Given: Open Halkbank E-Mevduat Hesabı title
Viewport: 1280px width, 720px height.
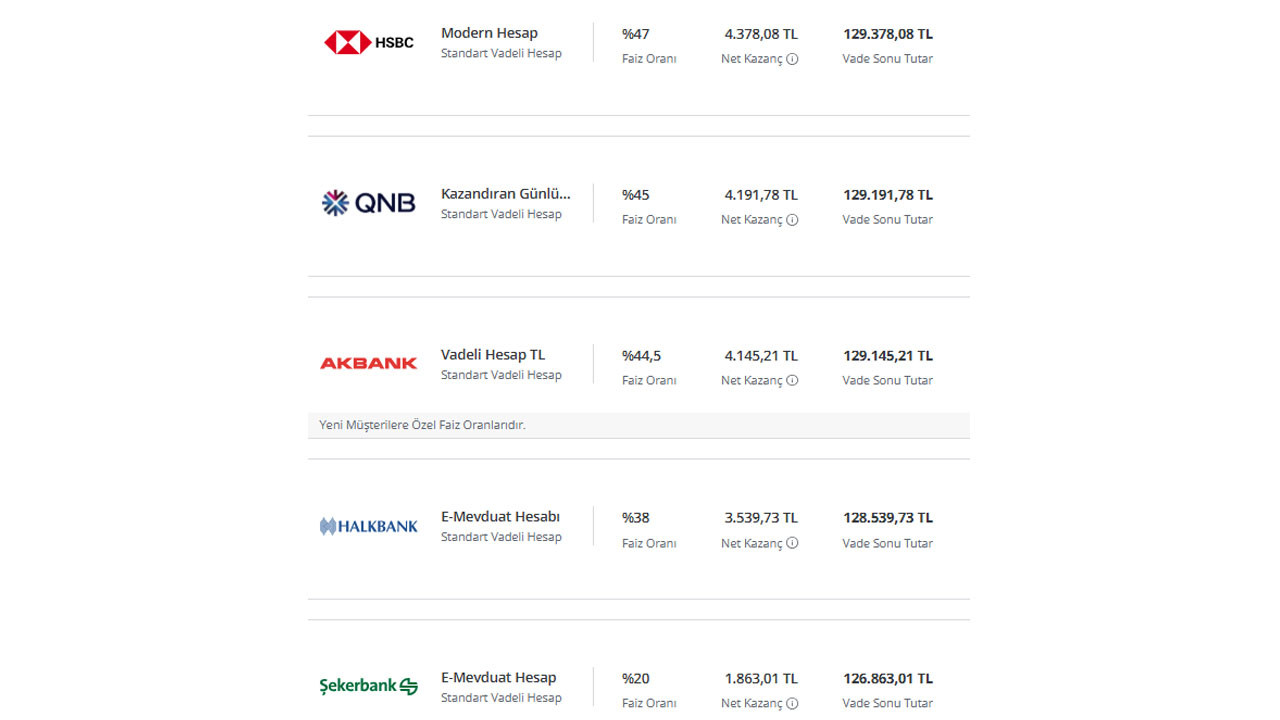Looking at the screenshot, I should coord(500,517).
